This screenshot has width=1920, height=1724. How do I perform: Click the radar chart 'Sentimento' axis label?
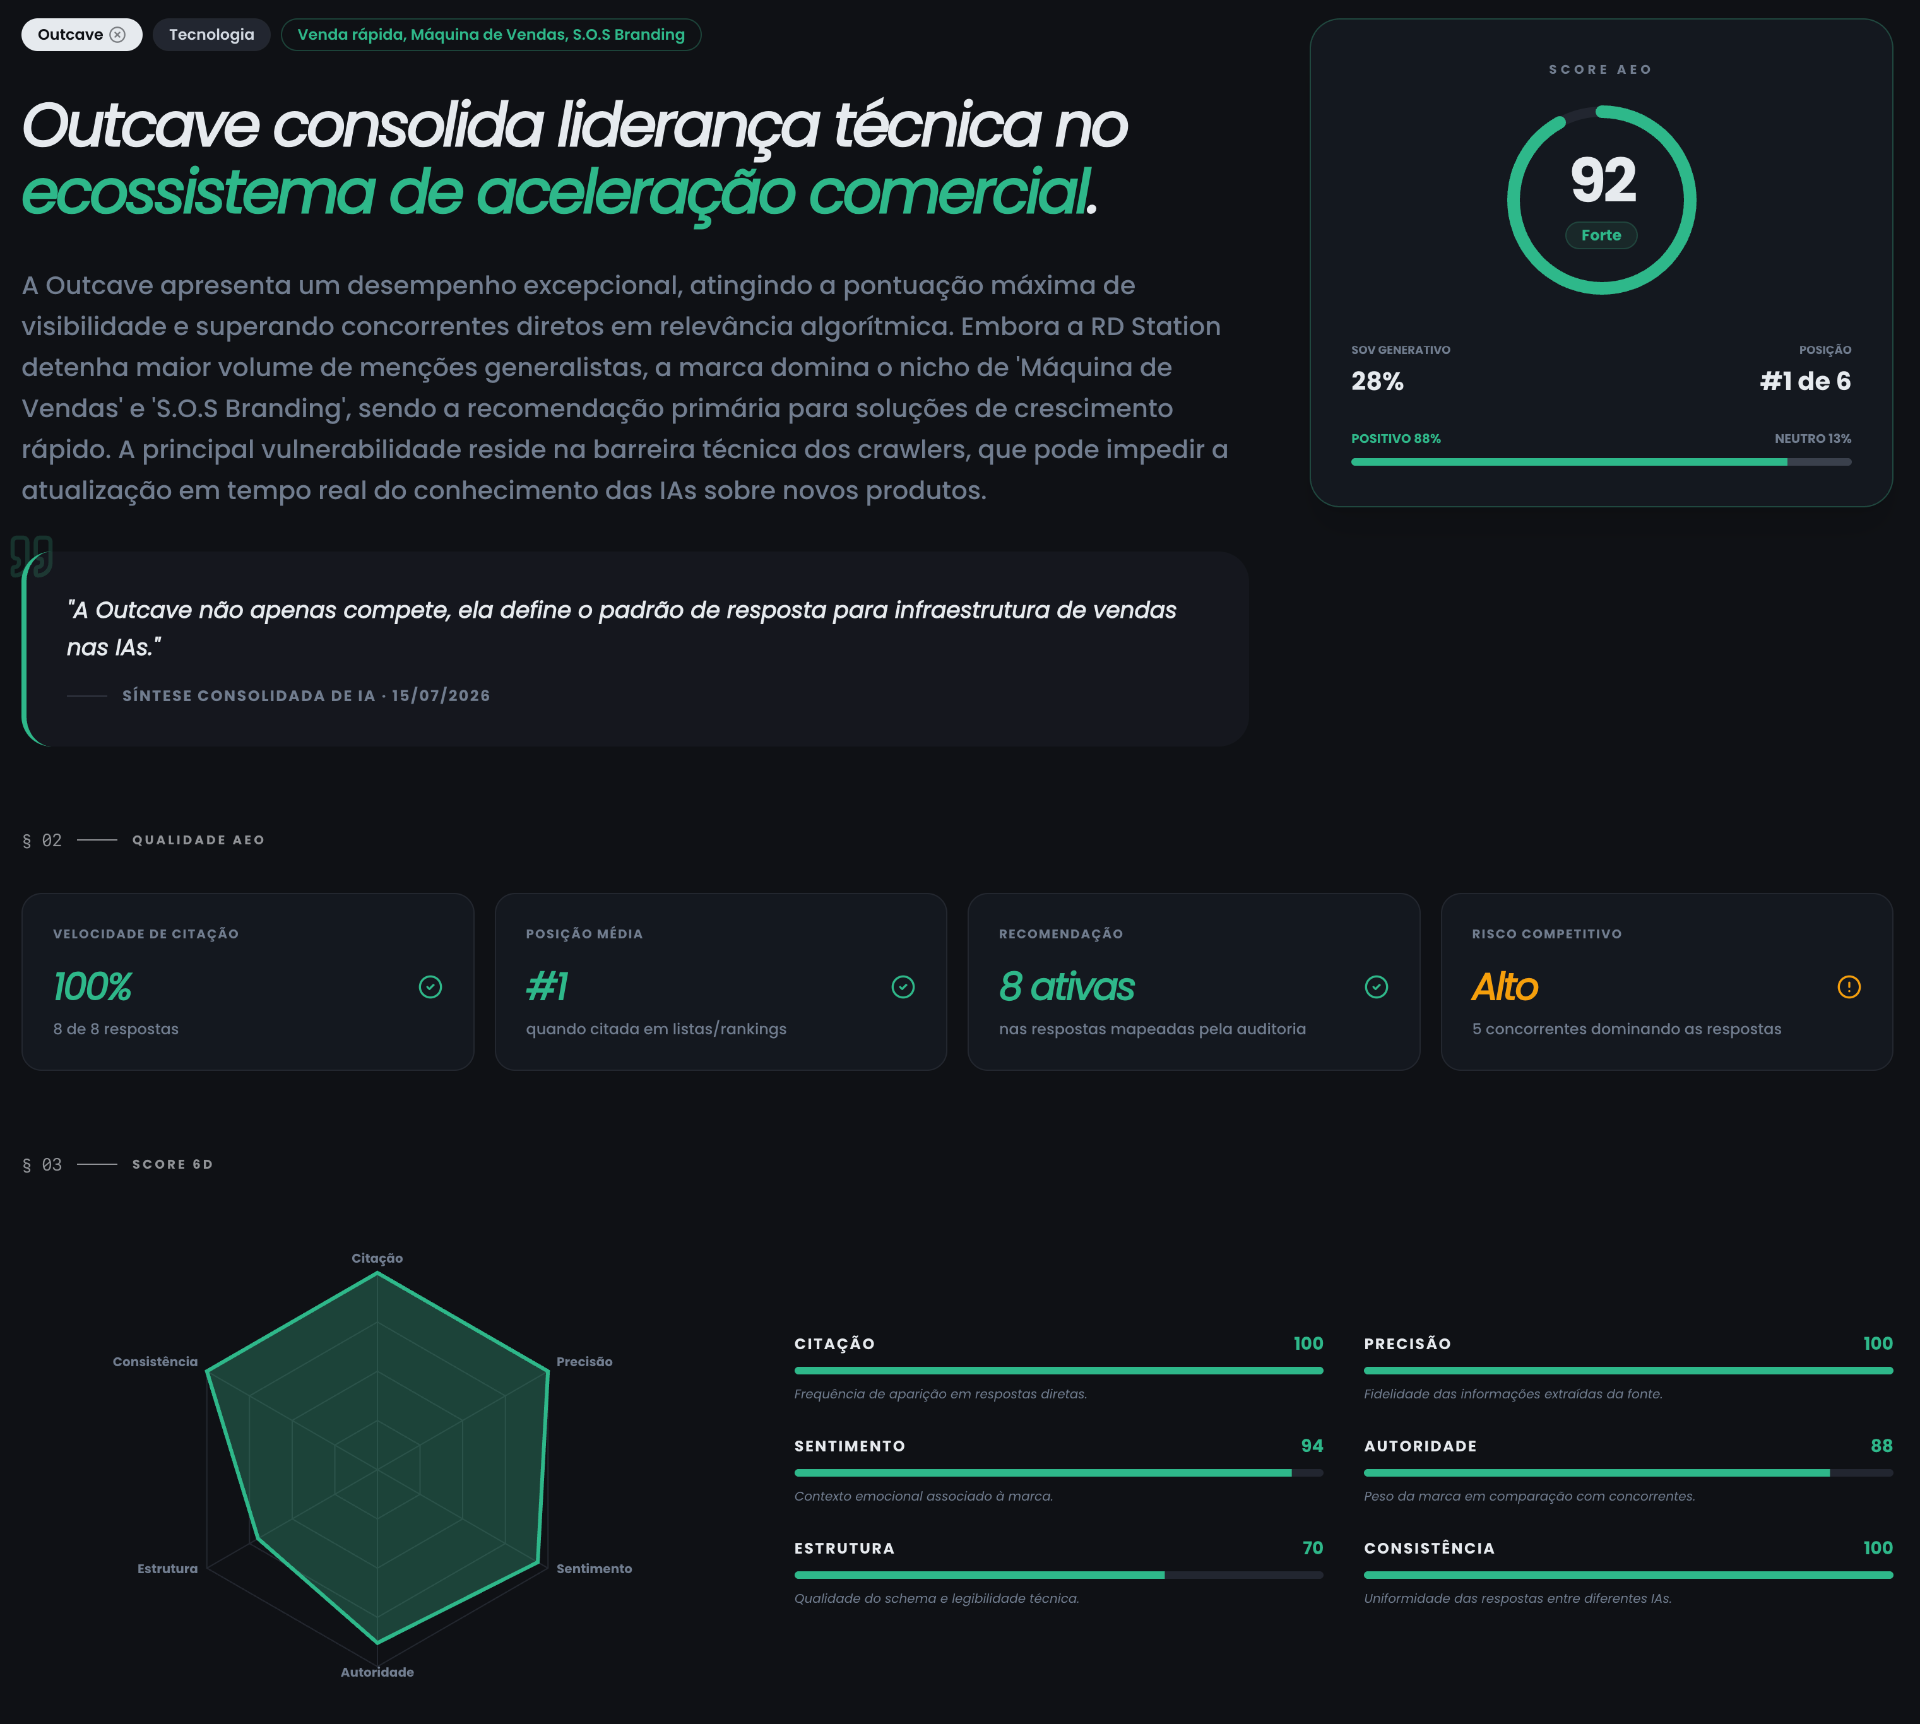(594, 1568)
